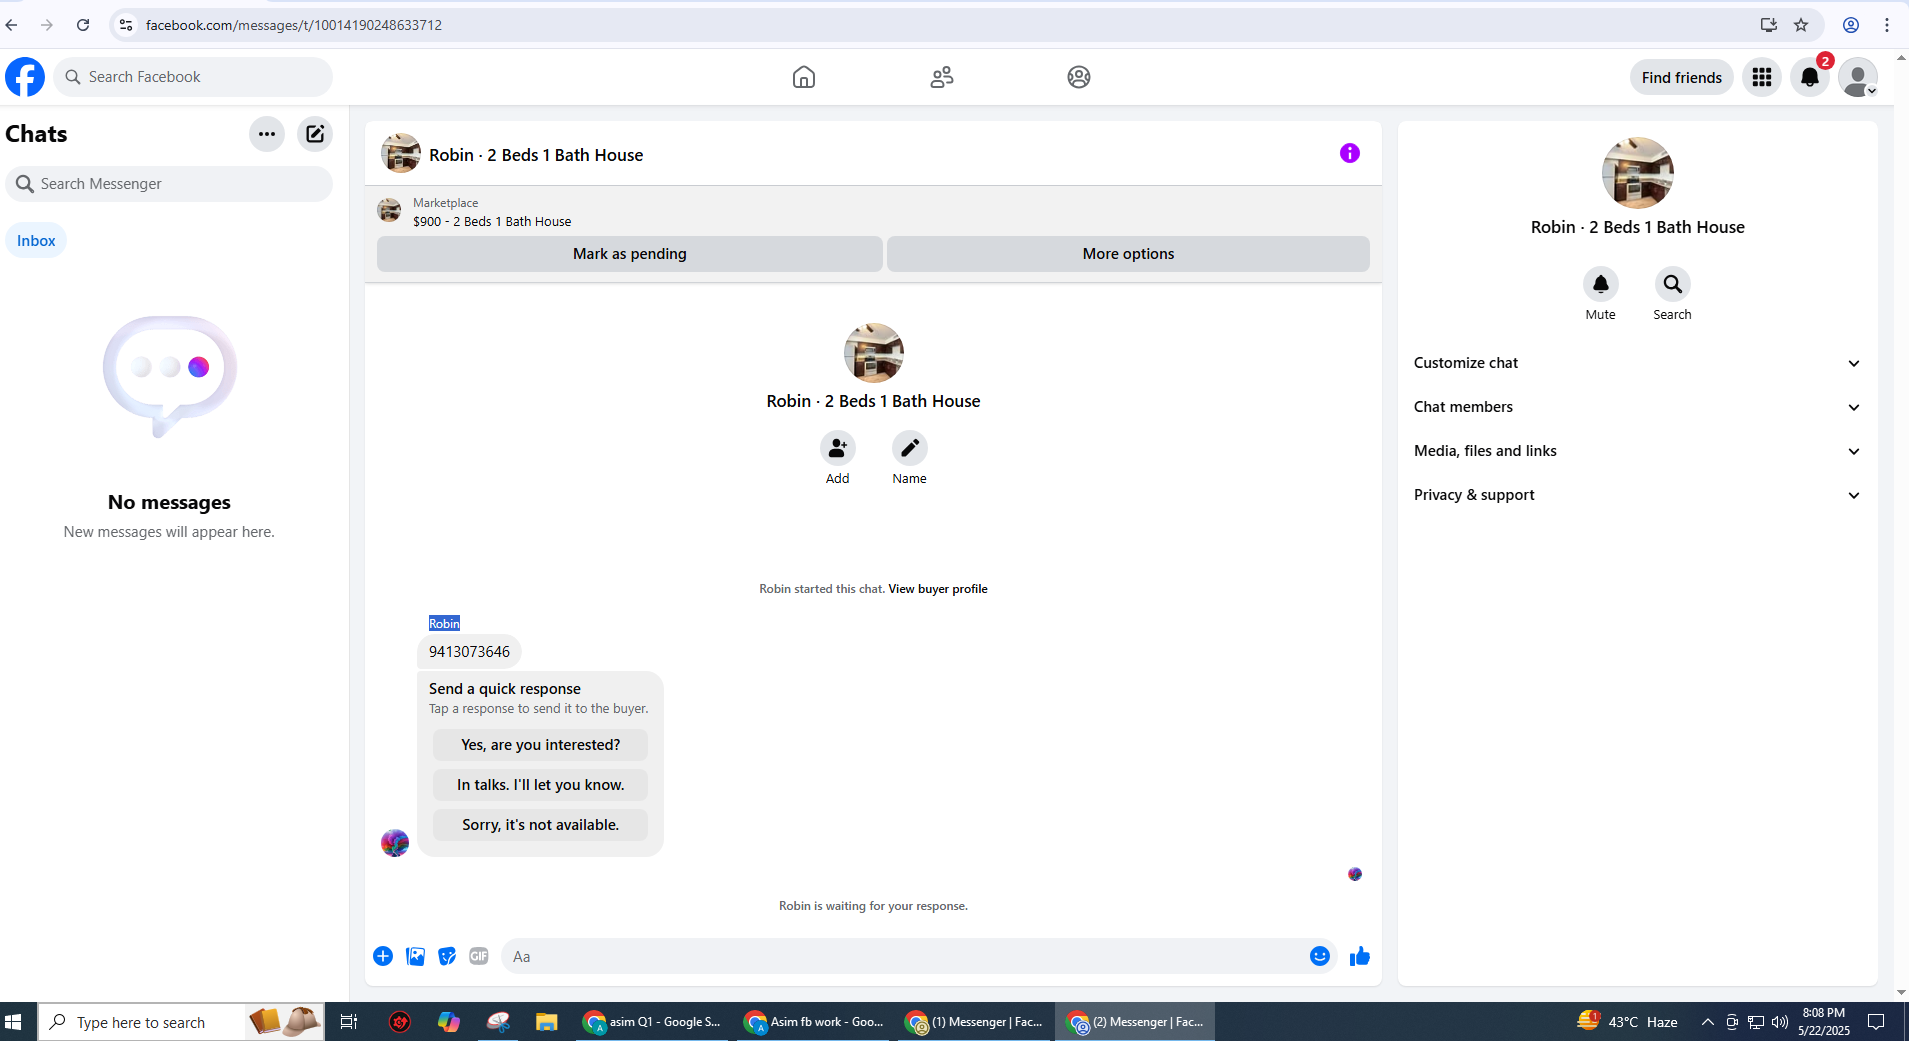The width and height of the screenshot is (1909, 1041).
Task: Reload the Facebook page
Action: pyautogui.click(x=83, y=25)
